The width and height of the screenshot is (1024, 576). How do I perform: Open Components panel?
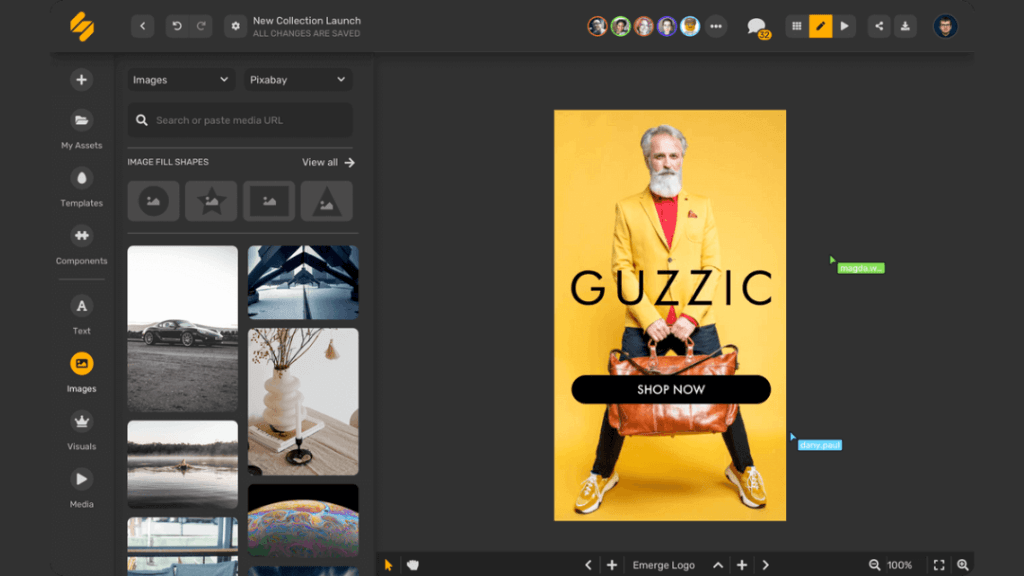82,245
